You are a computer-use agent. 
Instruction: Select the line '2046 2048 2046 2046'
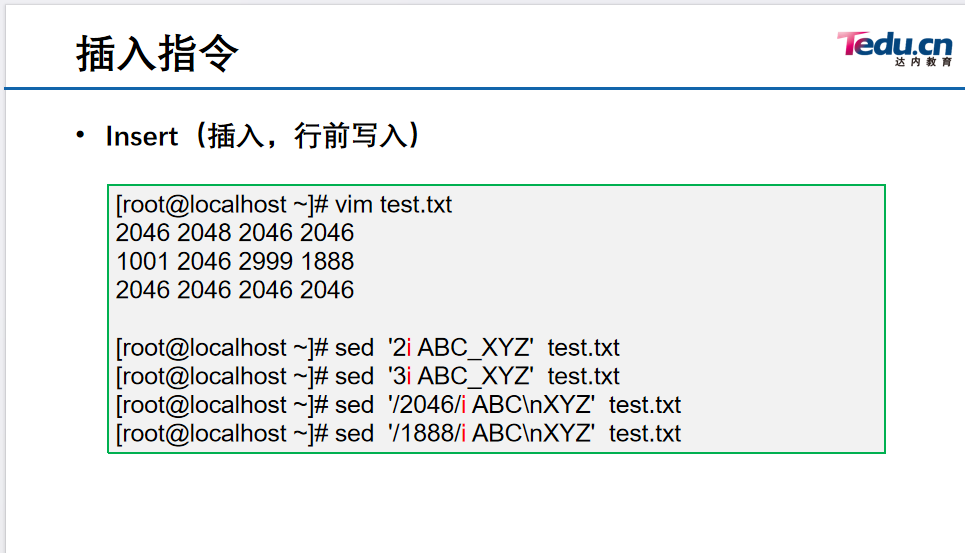[x=234, y=233]
